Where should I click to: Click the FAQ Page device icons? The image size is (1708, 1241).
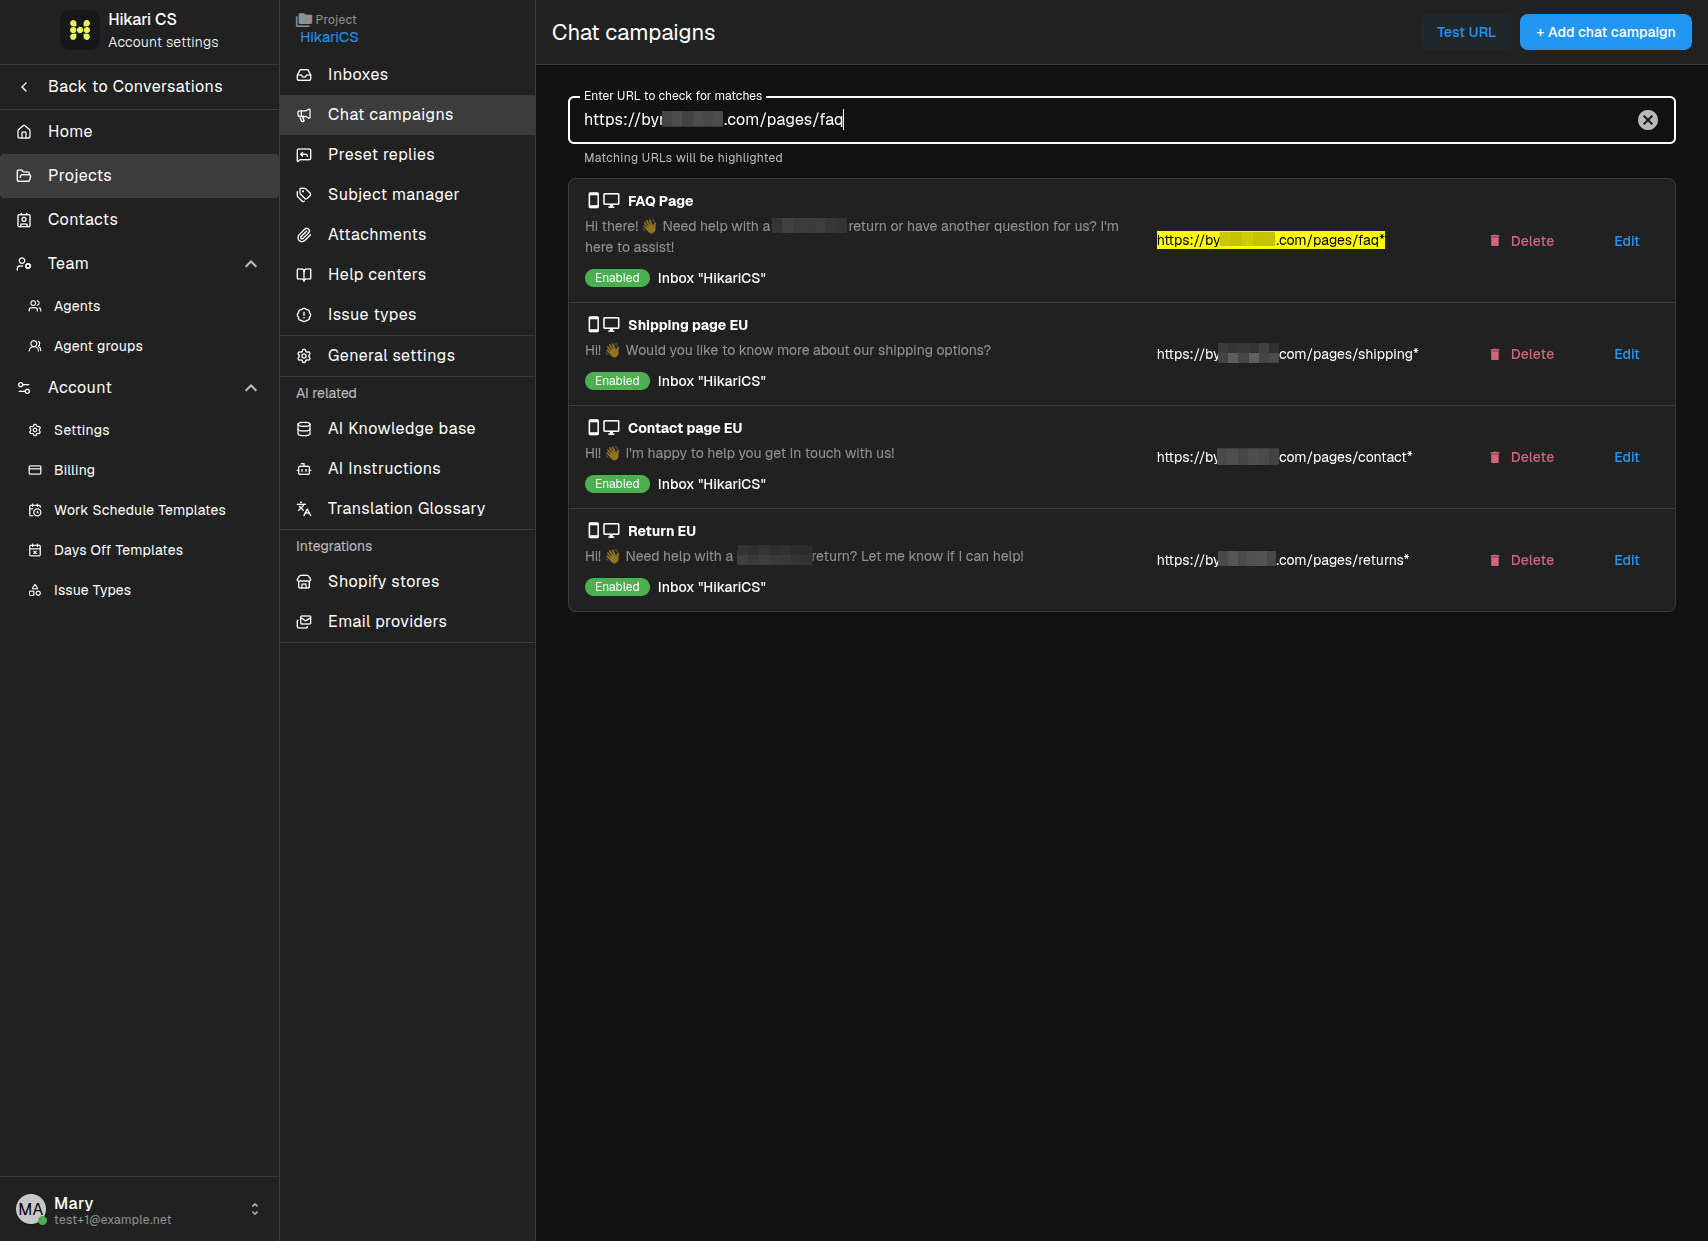[603, 201]
